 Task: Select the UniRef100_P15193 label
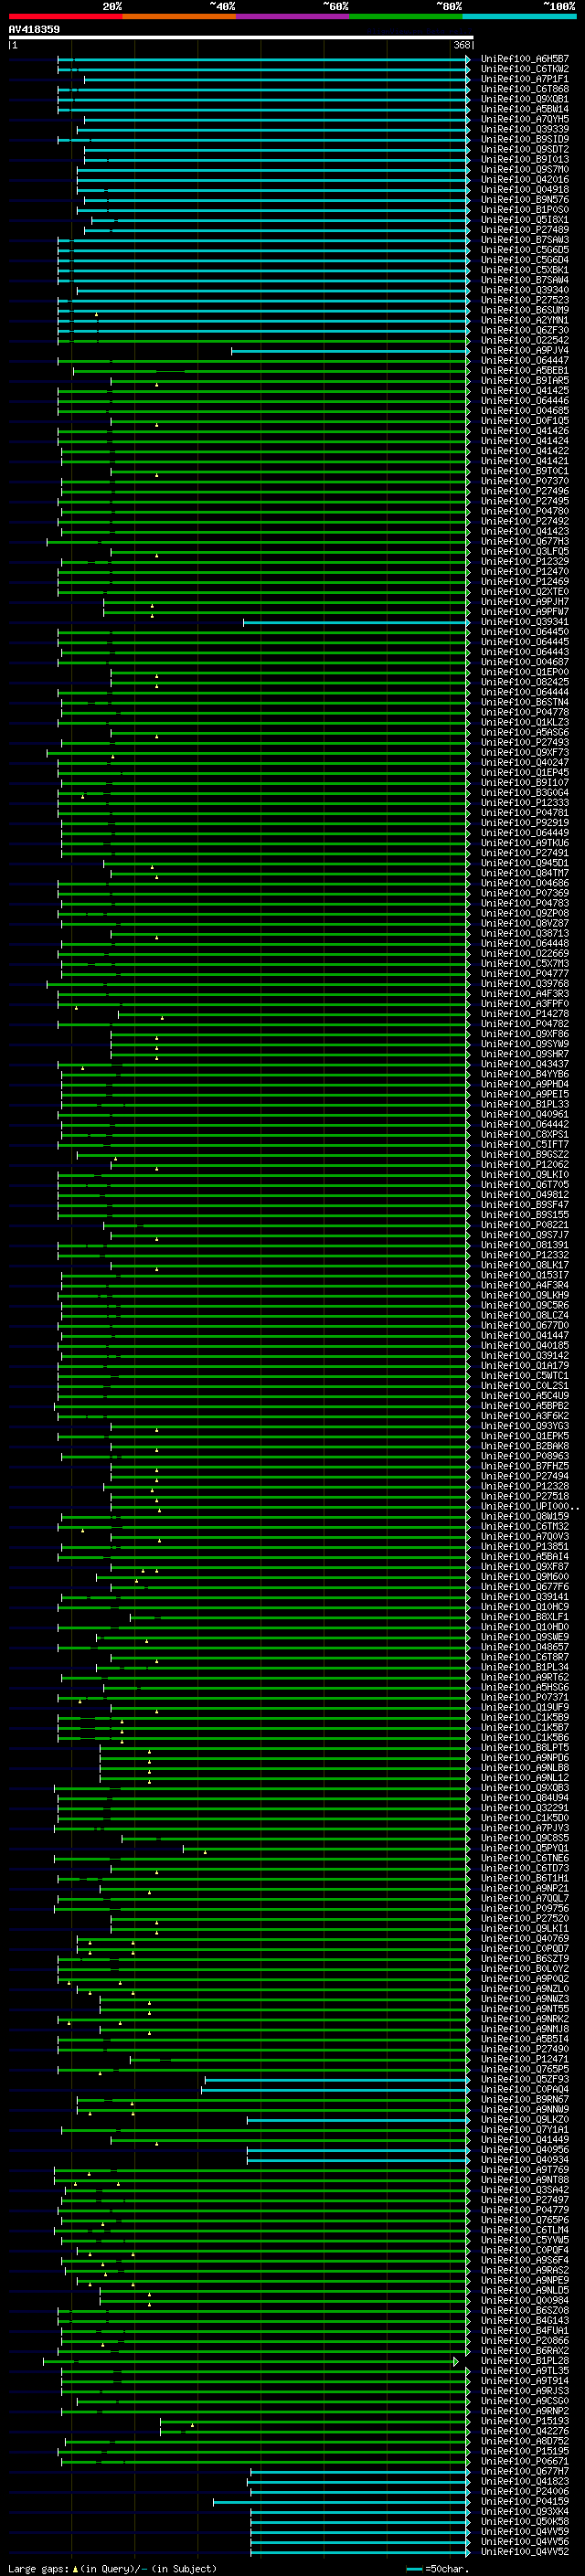tap(525, 2421)
